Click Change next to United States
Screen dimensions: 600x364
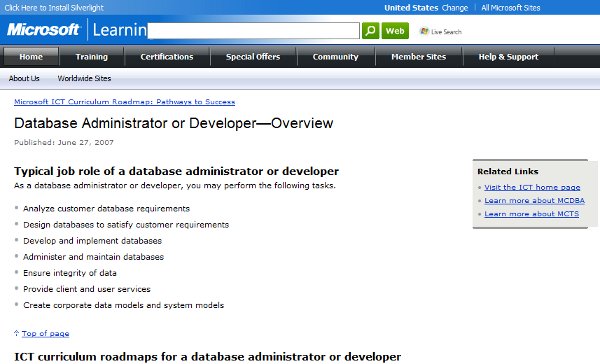coord(455,8)
